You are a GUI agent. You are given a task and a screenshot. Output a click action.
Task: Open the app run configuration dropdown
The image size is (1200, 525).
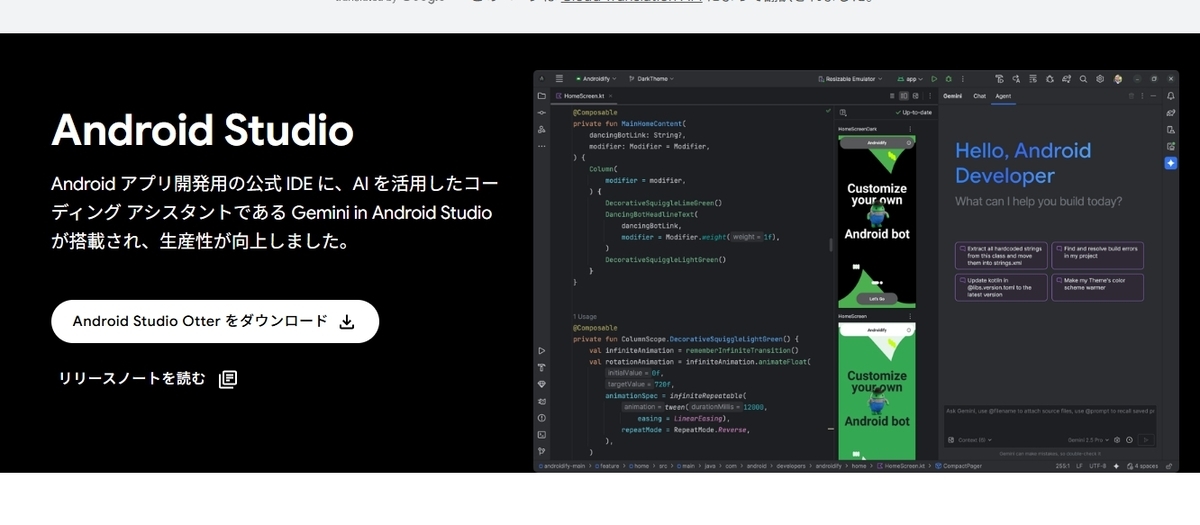tap(910, 79)
